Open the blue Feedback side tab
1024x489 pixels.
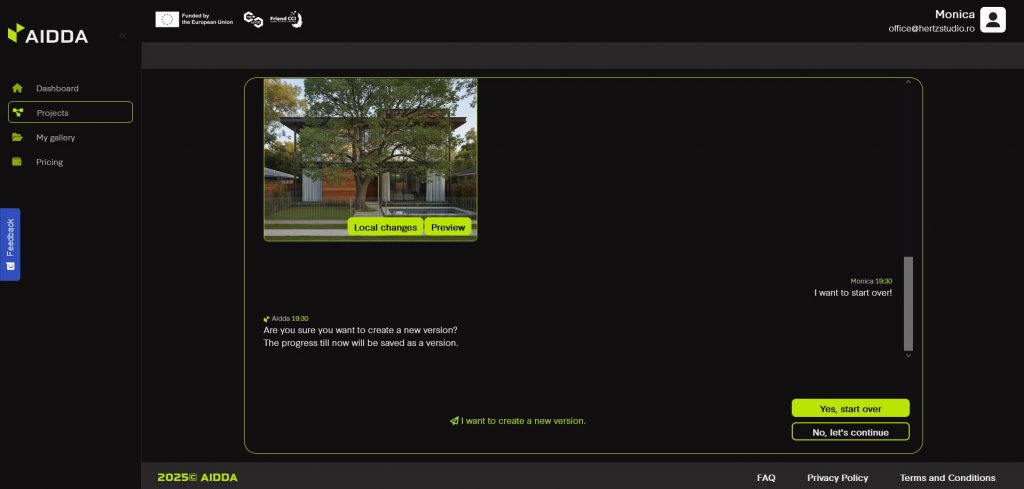(x=10, y=244)
